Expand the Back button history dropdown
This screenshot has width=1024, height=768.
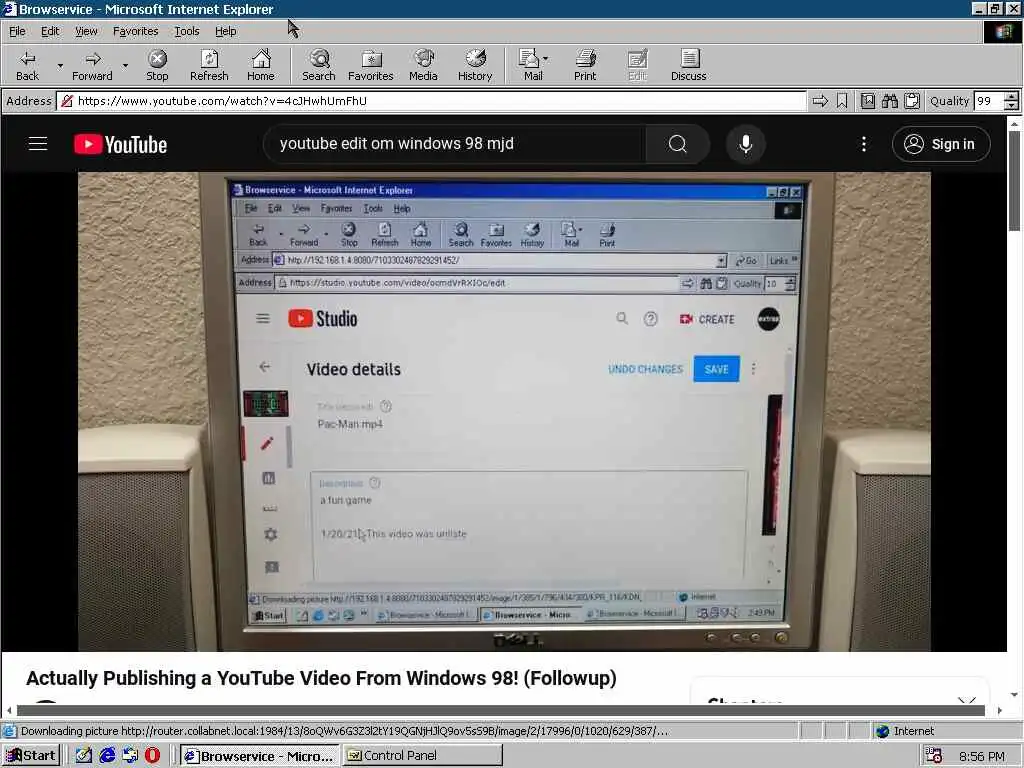click(x=59, y=65)
